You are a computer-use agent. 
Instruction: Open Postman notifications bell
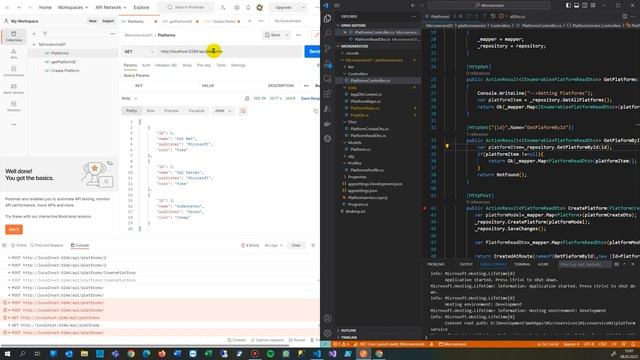[248, 7]
